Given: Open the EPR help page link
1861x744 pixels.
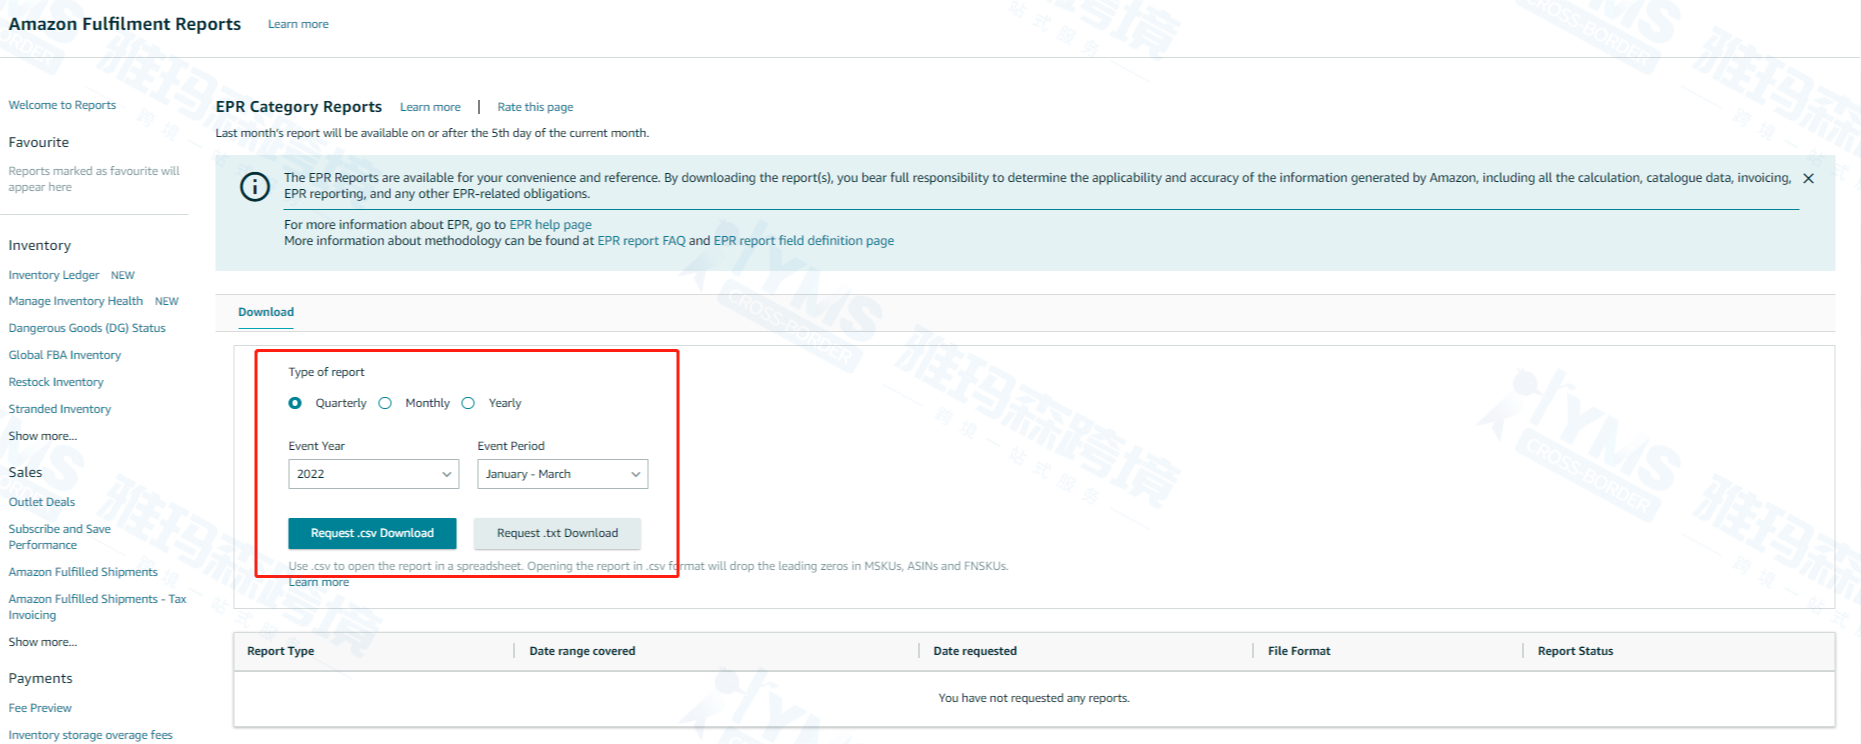Looking at the screenshot, I should click(550, 225).
